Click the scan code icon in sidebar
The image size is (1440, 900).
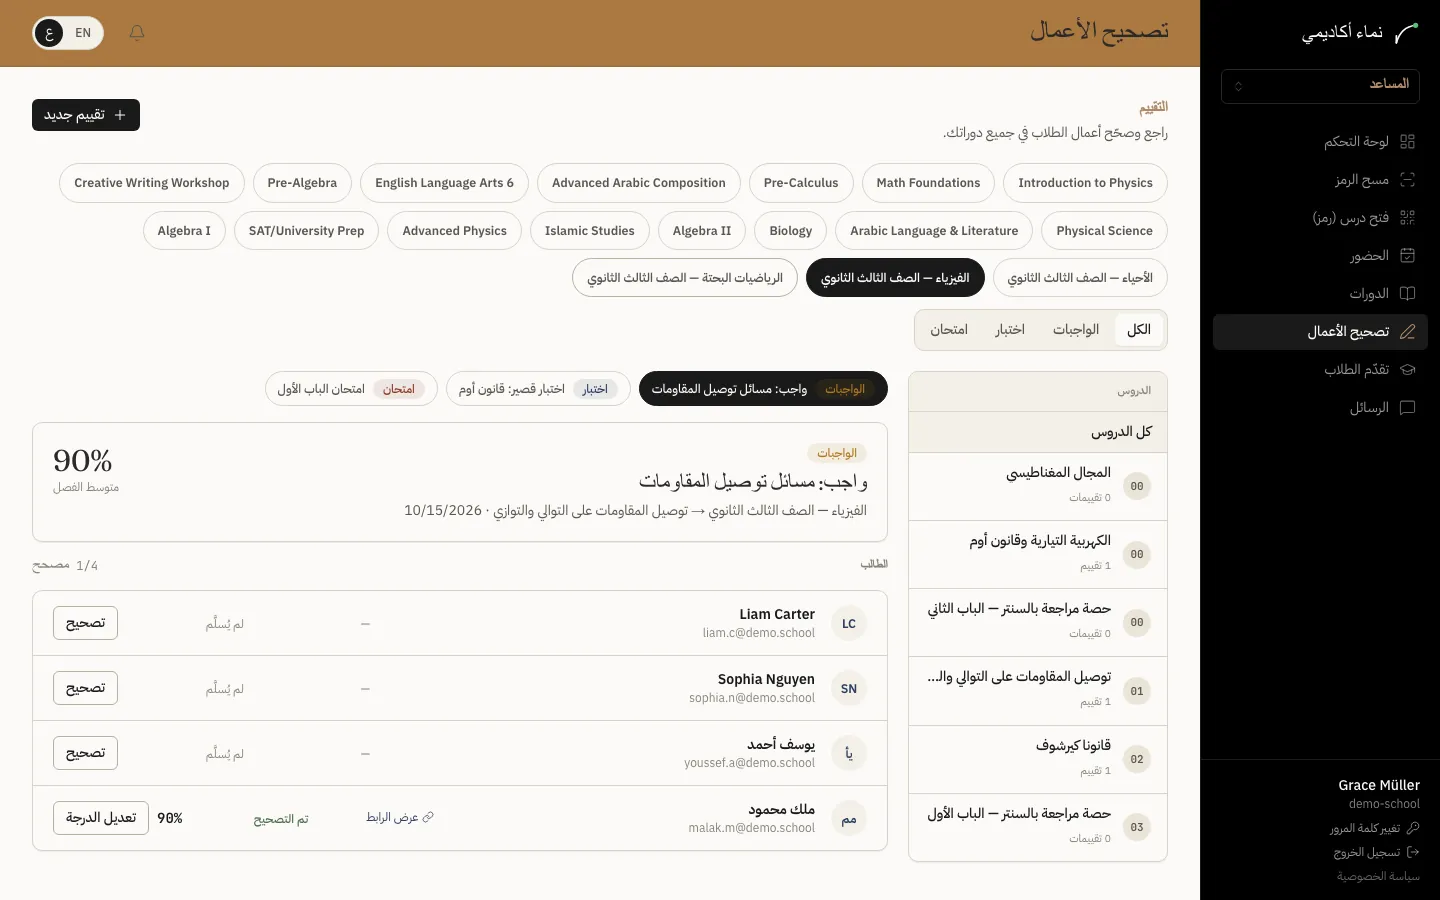coord(1407,180)
